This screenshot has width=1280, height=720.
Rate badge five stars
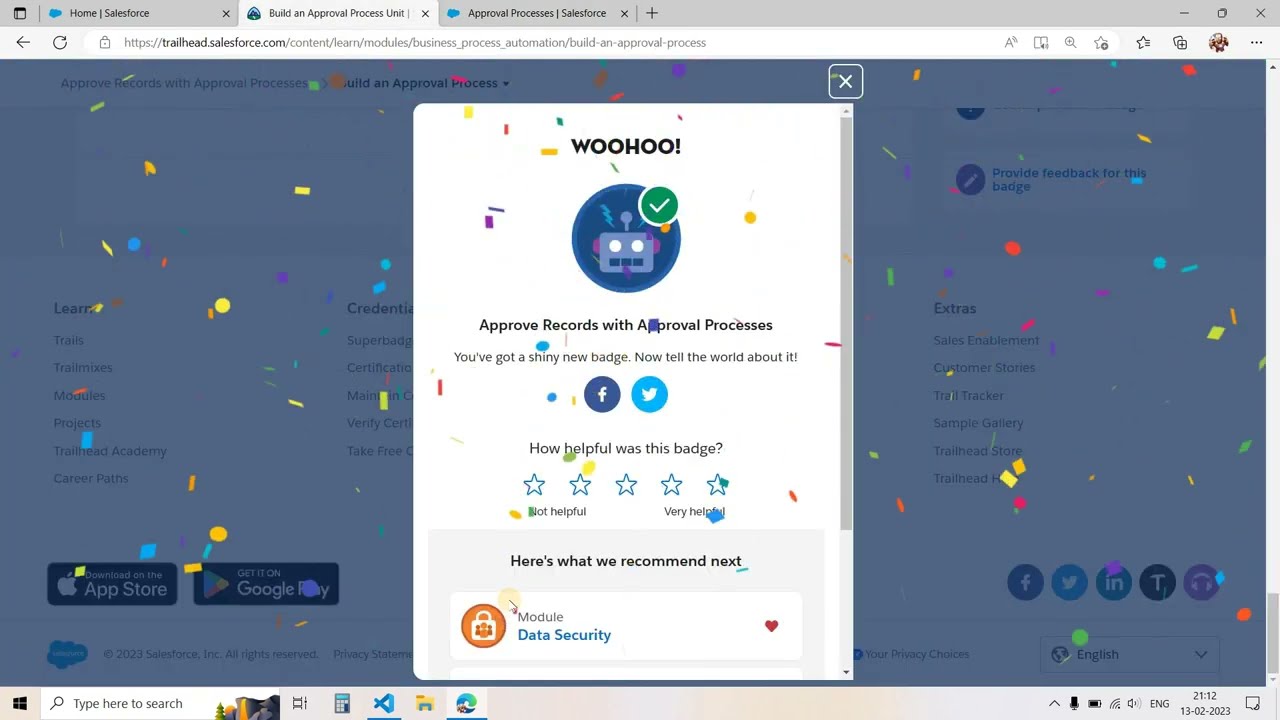[x=717, y=485]
